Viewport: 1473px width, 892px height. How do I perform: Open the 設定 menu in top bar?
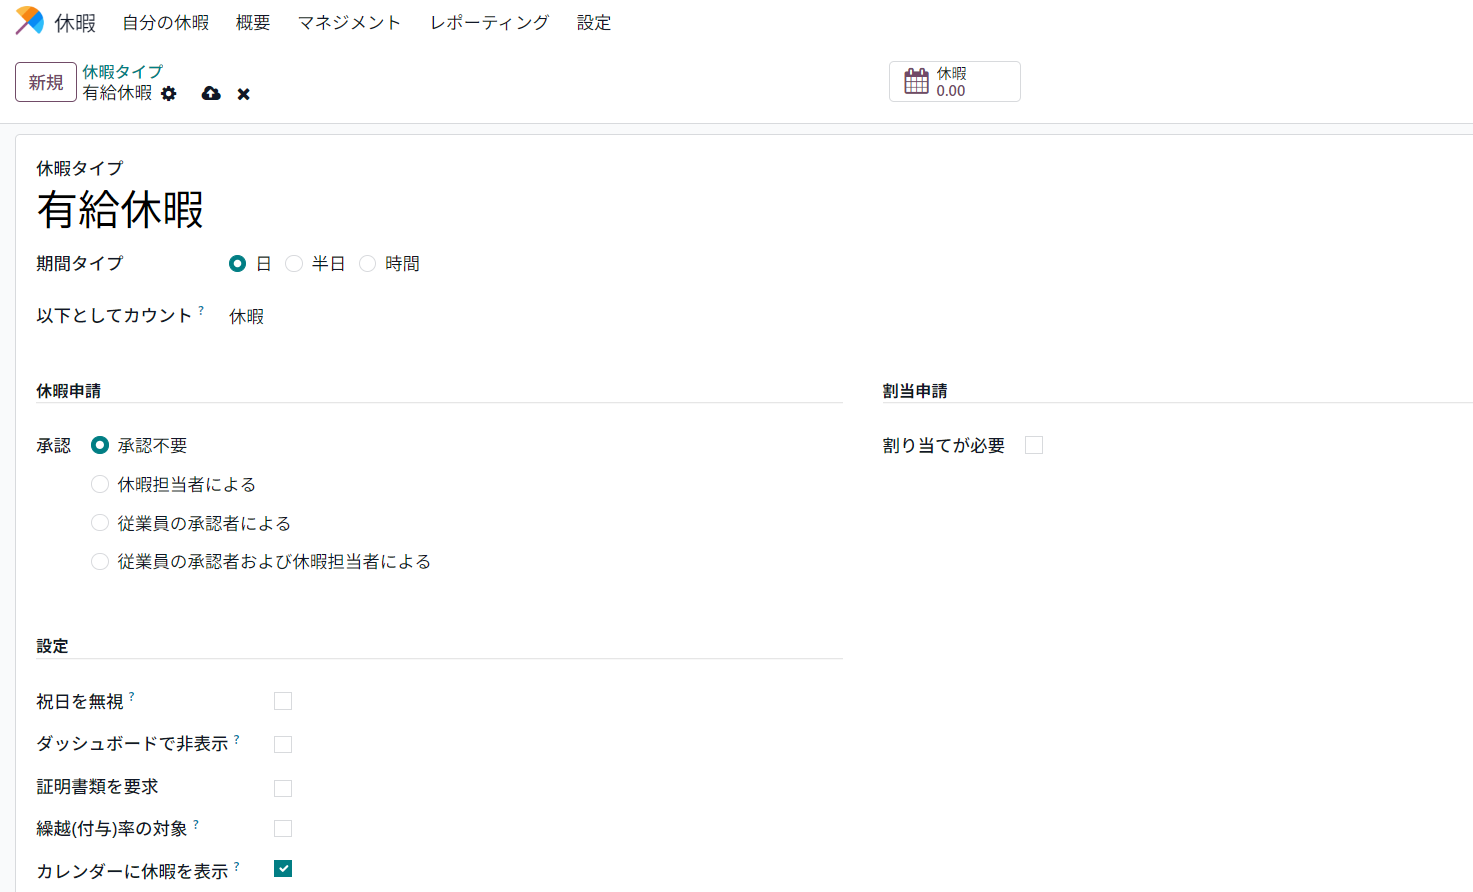[594, 22]
